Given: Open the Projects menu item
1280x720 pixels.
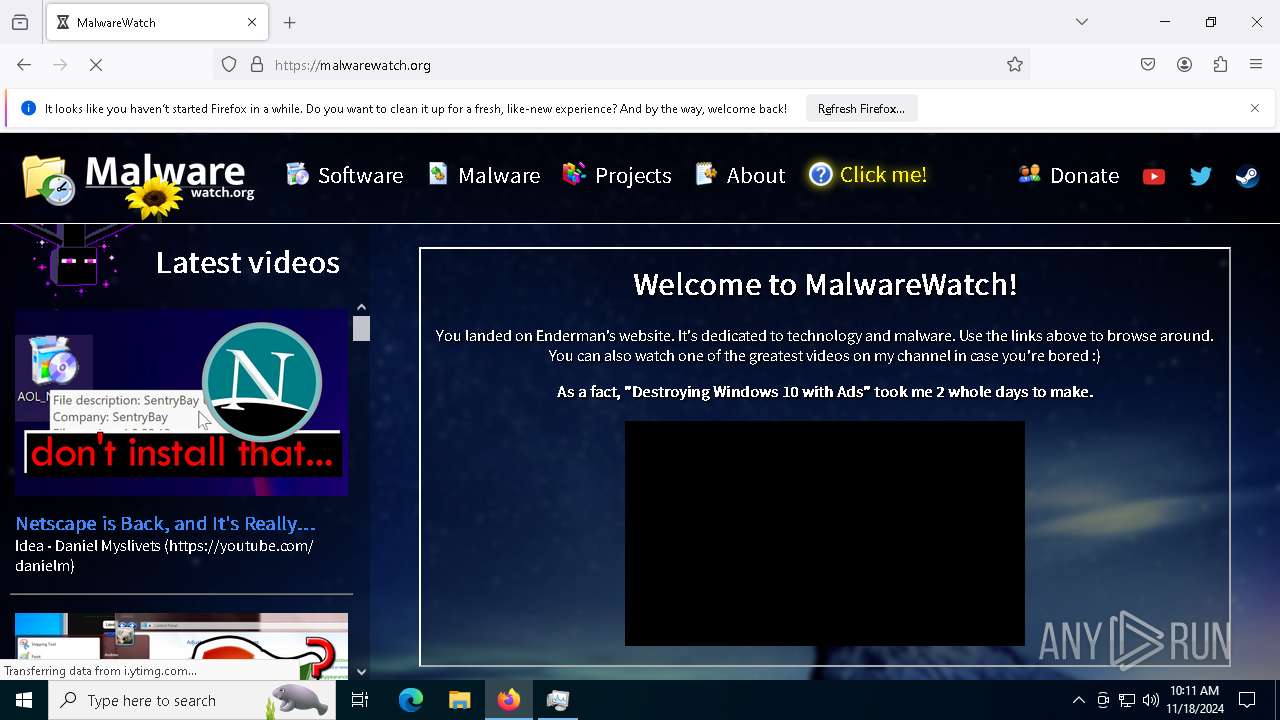Looking at the screenshot, I should 617,175.
